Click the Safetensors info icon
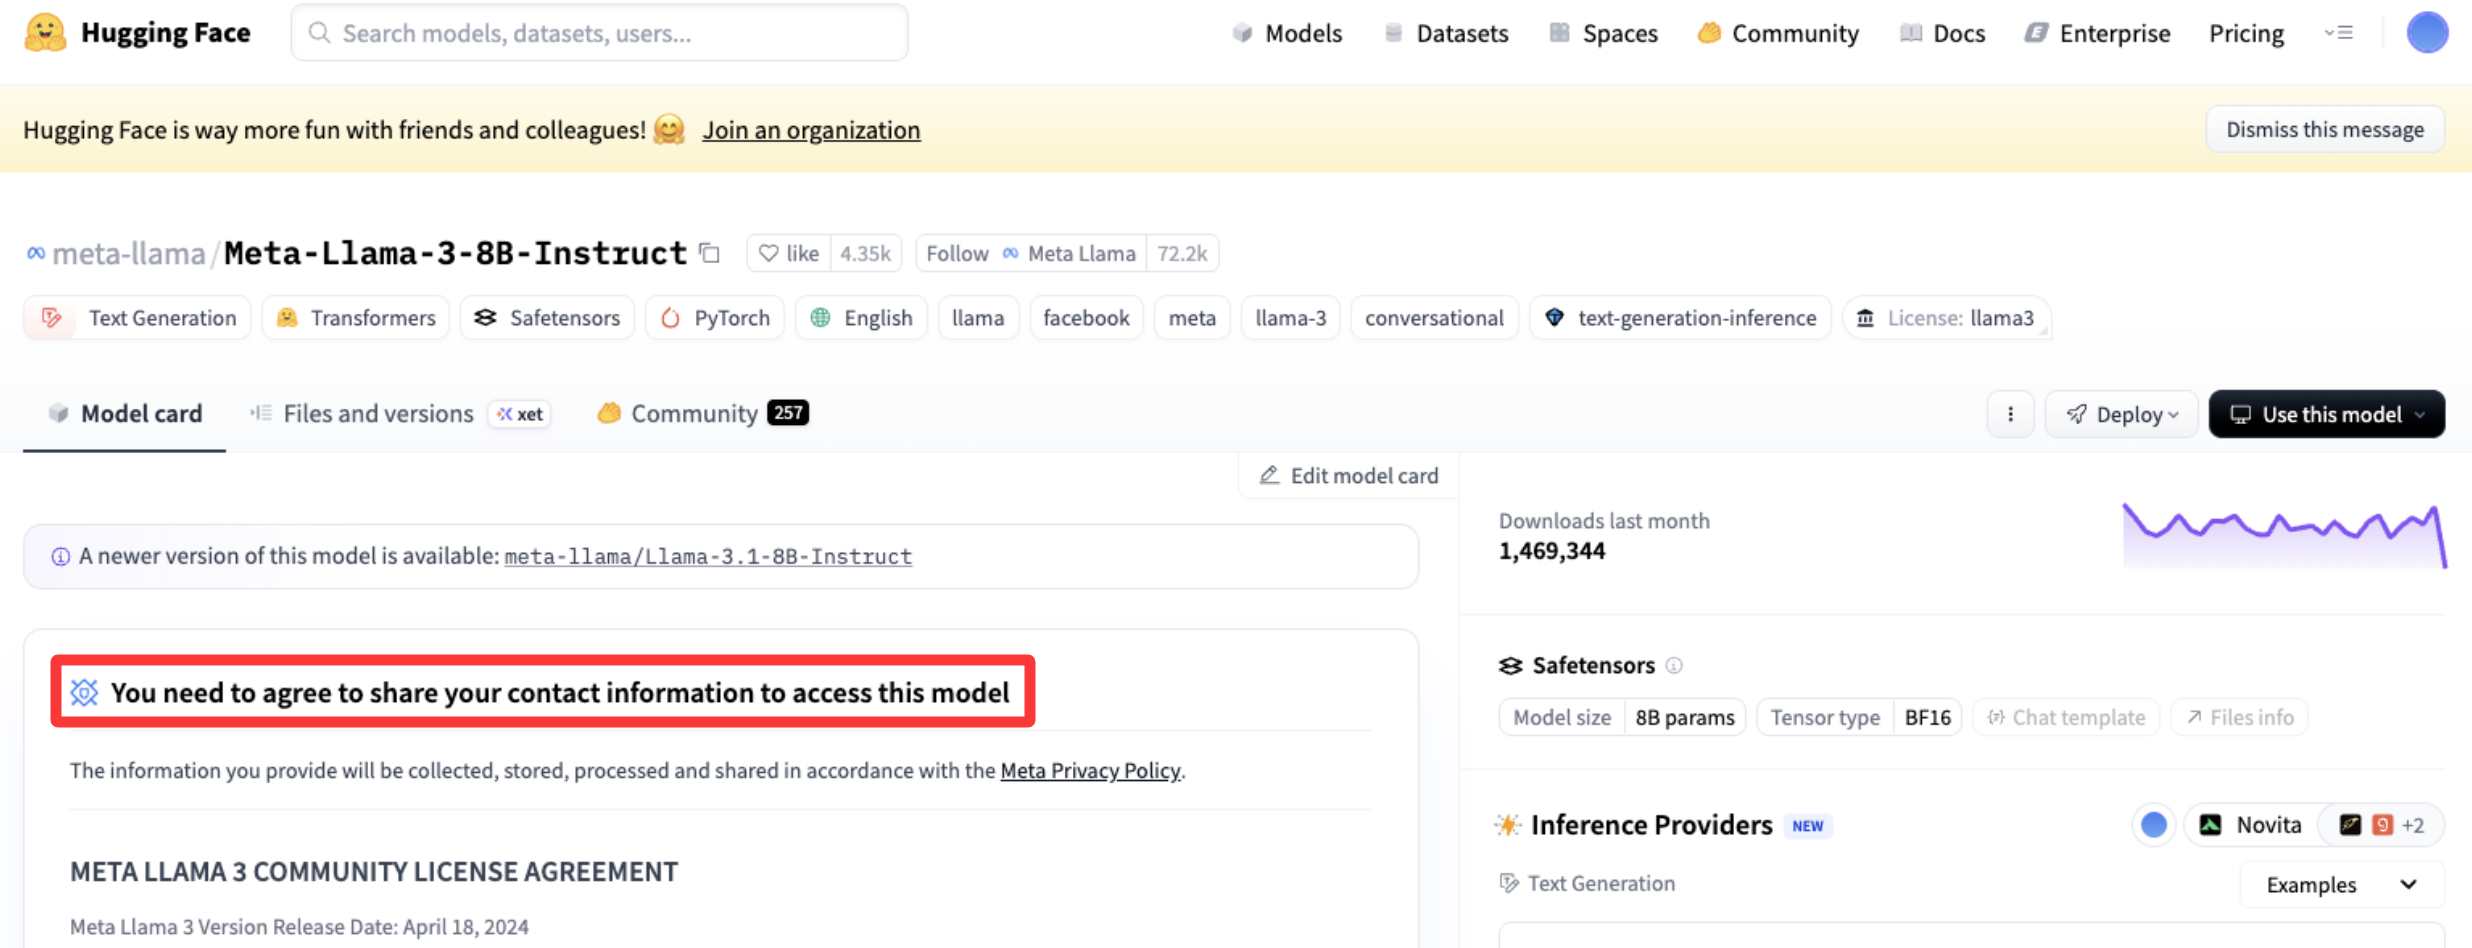 (1674, 666)
